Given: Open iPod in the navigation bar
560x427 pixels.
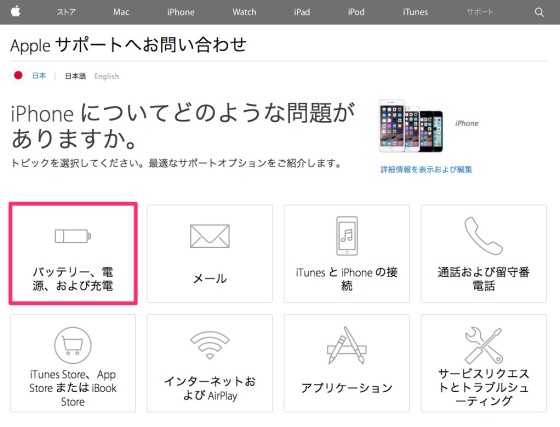Looking at the screenshot, I should (356, 12).
